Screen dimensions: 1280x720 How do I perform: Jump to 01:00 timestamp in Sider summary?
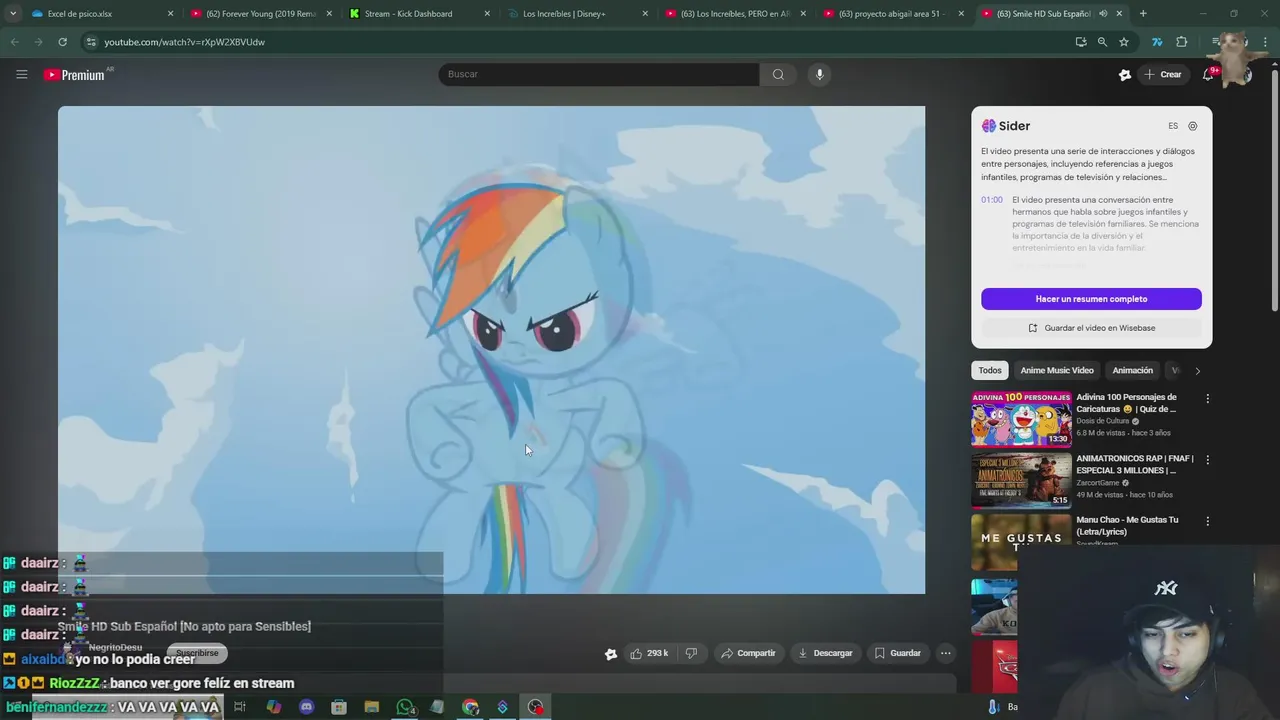click(x=992, y=200)
